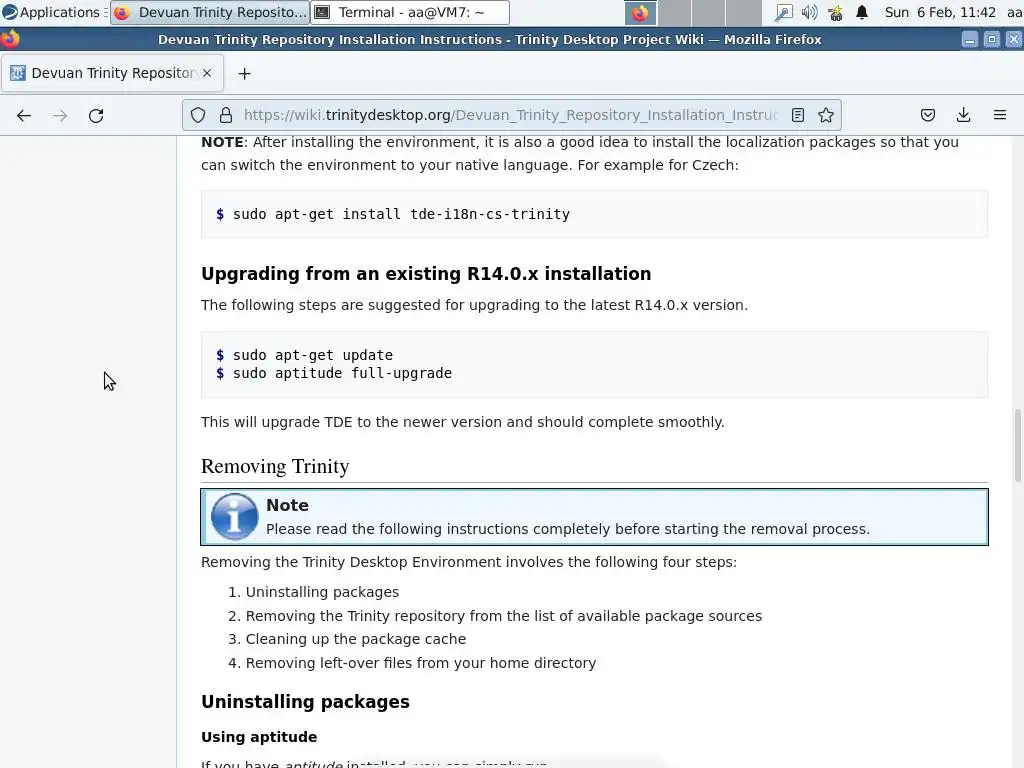Click the 'sudo apt-get install tde-i18n-cs-trinity' command

[401, 214]
